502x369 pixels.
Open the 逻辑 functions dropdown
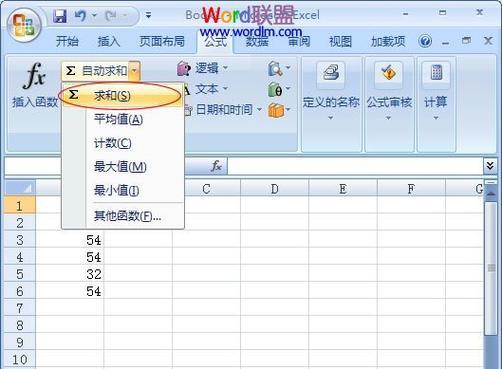click(203, 68)
